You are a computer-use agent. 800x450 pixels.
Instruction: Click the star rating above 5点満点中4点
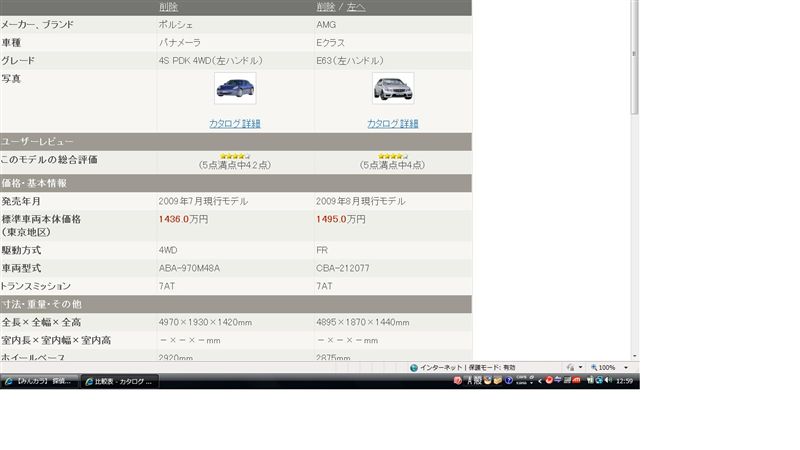[393, 156]
